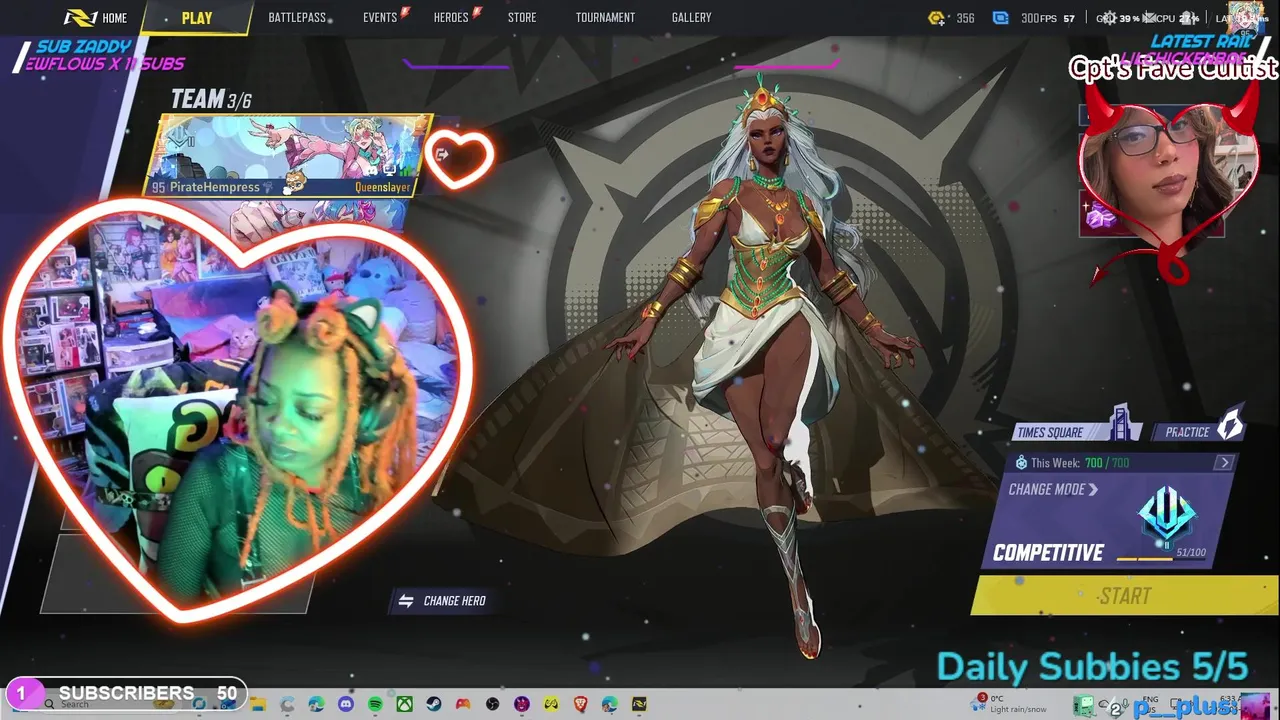Click CHANGE MODE to pick another mode
Screen dimensions: 1280x720
pyautogui.click(x=1053, y=490)
